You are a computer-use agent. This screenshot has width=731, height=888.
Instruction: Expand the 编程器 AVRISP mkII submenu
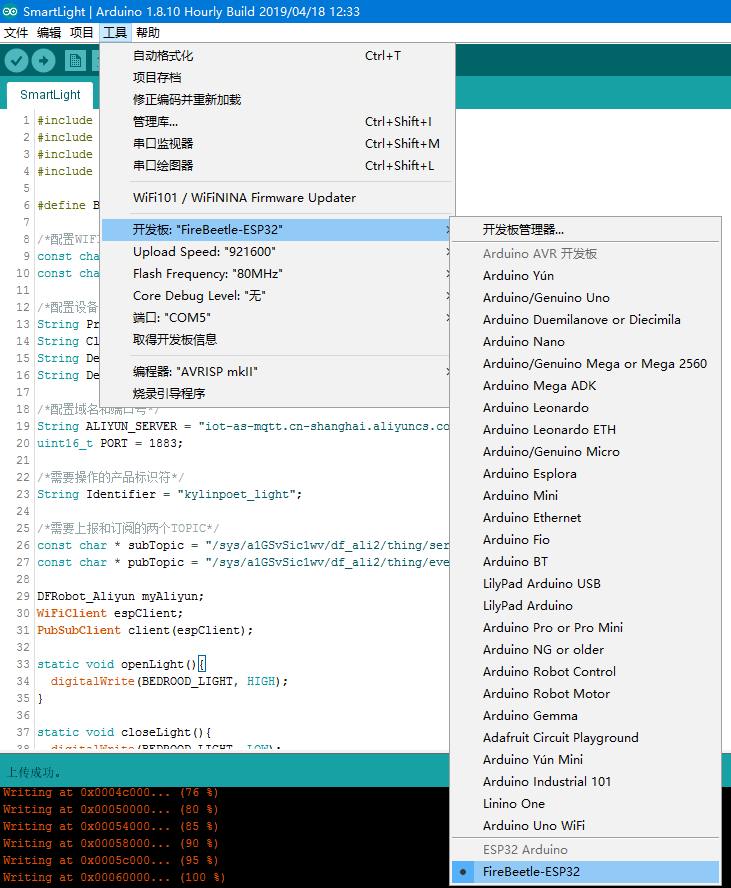[x=276, y=372]
